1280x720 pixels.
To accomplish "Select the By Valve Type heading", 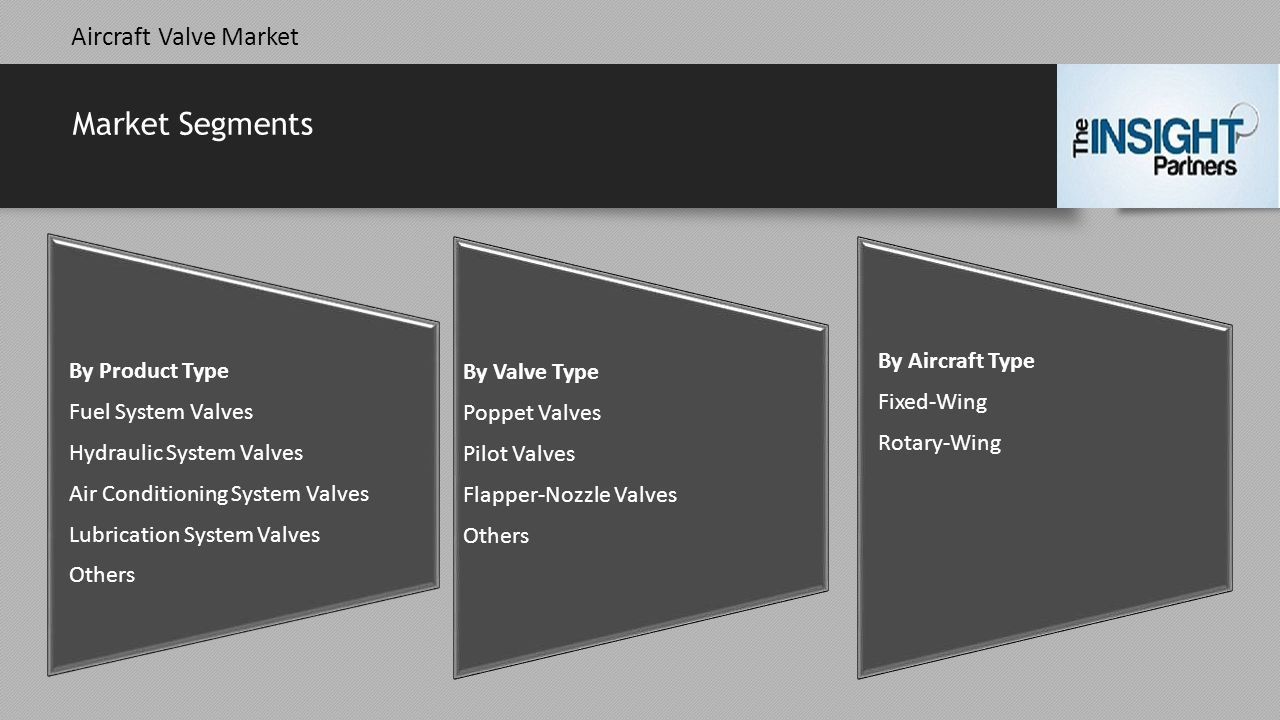I will click(530, 372).
